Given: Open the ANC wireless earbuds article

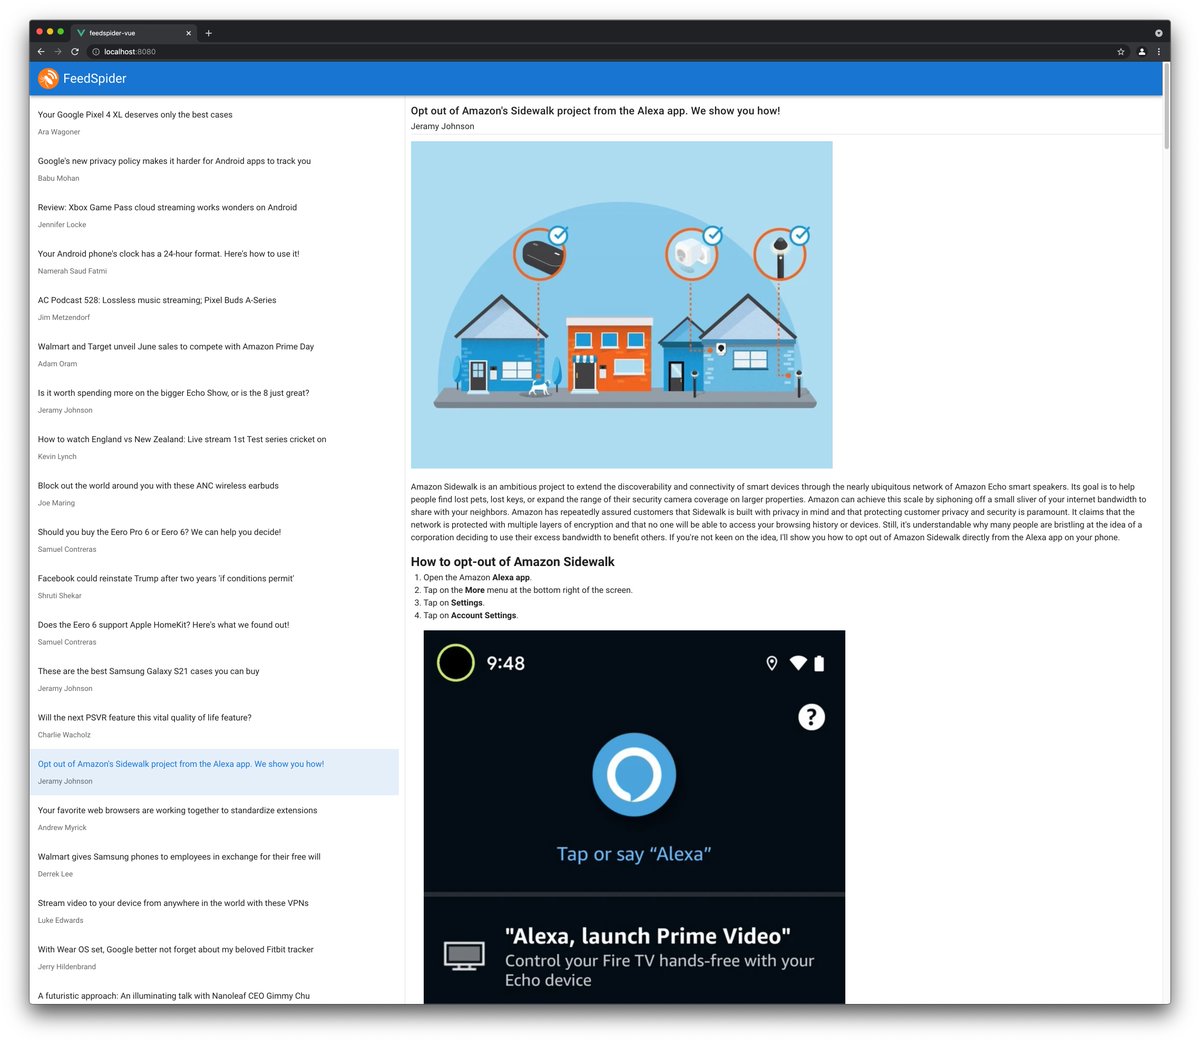Looking at the screenshot, I should coord(214,494).
